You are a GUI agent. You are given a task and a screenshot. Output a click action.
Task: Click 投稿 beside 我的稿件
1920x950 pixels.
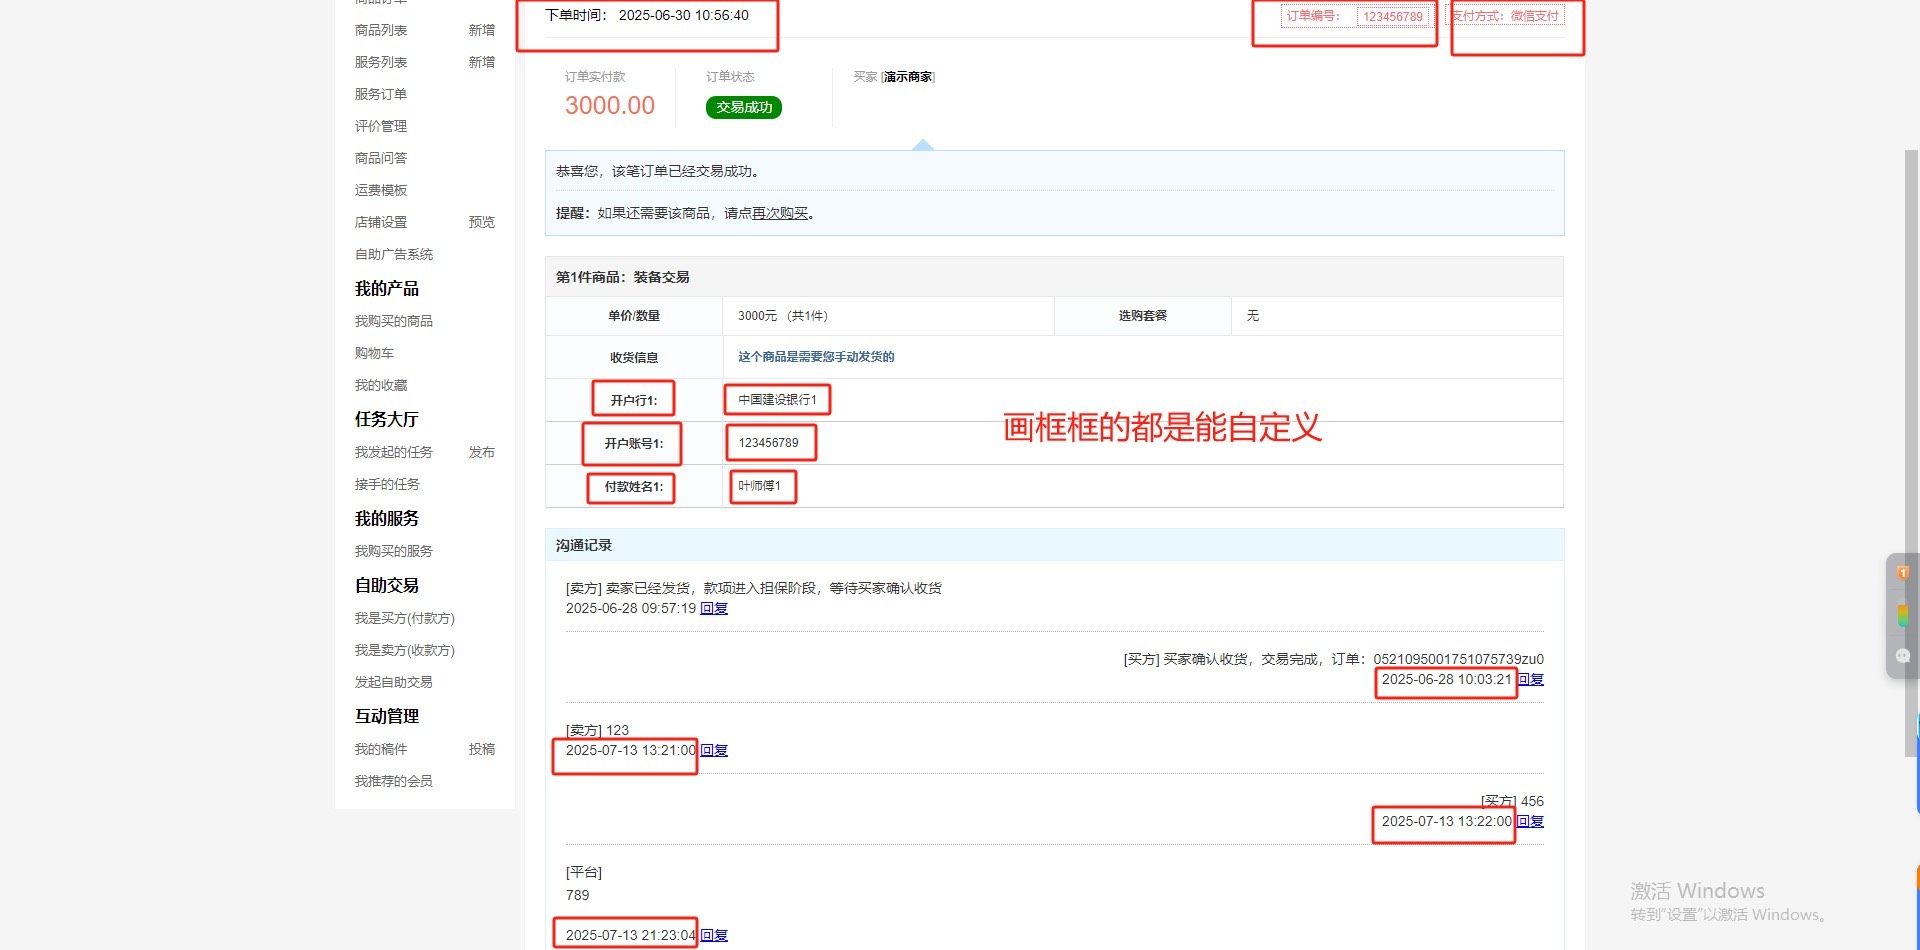point(482,749)
